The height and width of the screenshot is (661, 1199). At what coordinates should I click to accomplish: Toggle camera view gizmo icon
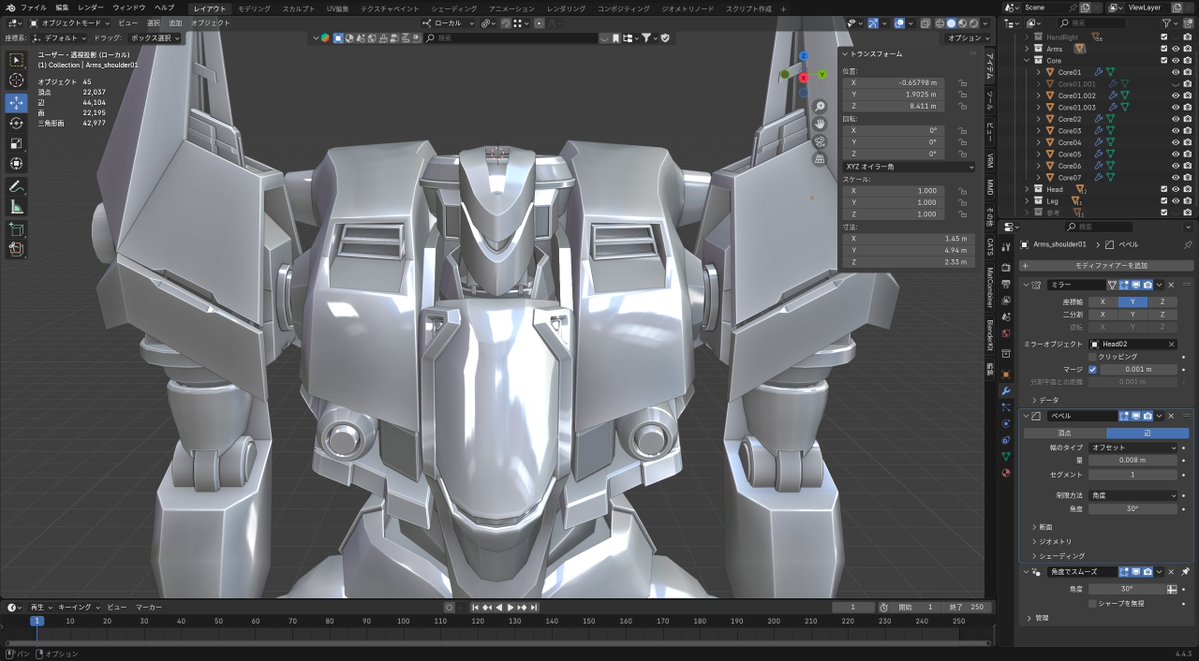click(x=820, y=142)
